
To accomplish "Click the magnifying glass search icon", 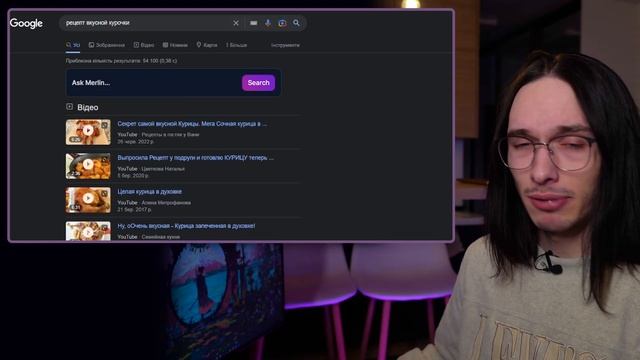I will click(296, 23).
